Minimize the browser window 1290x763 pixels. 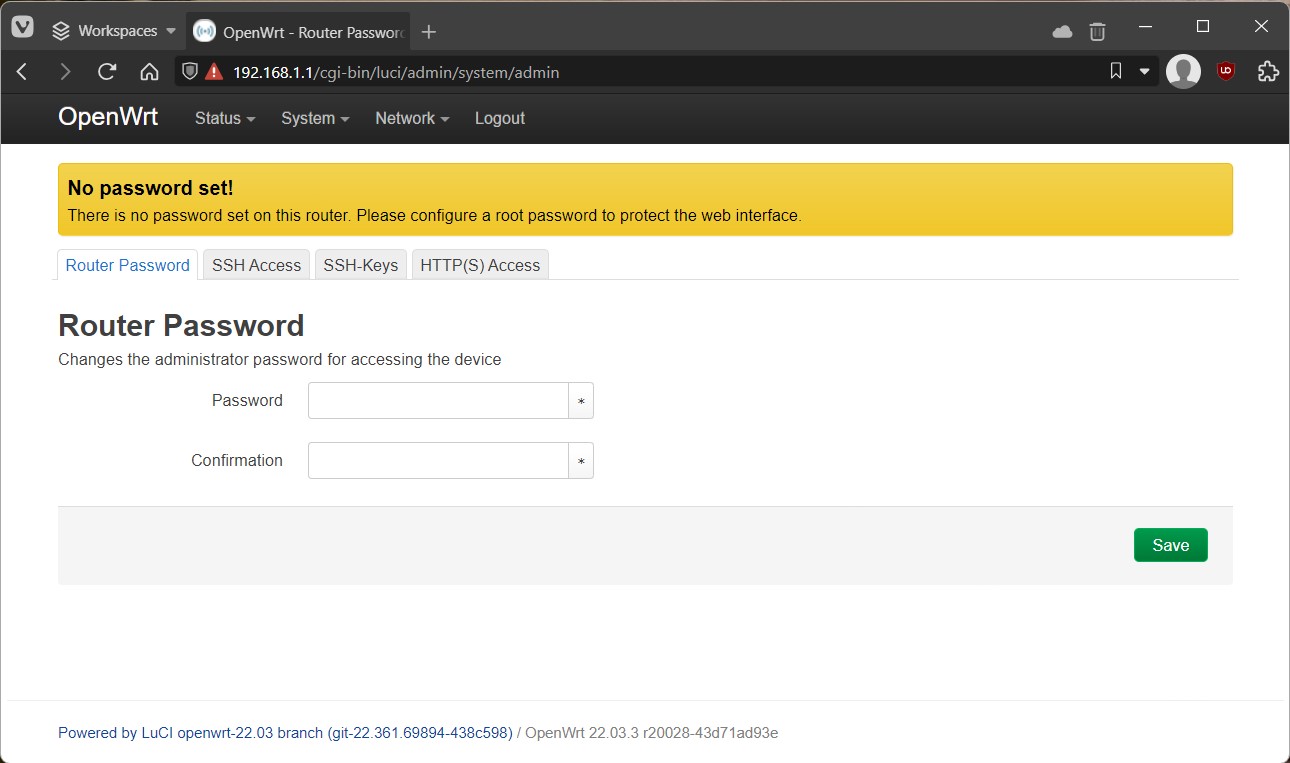pos(1145,27)
